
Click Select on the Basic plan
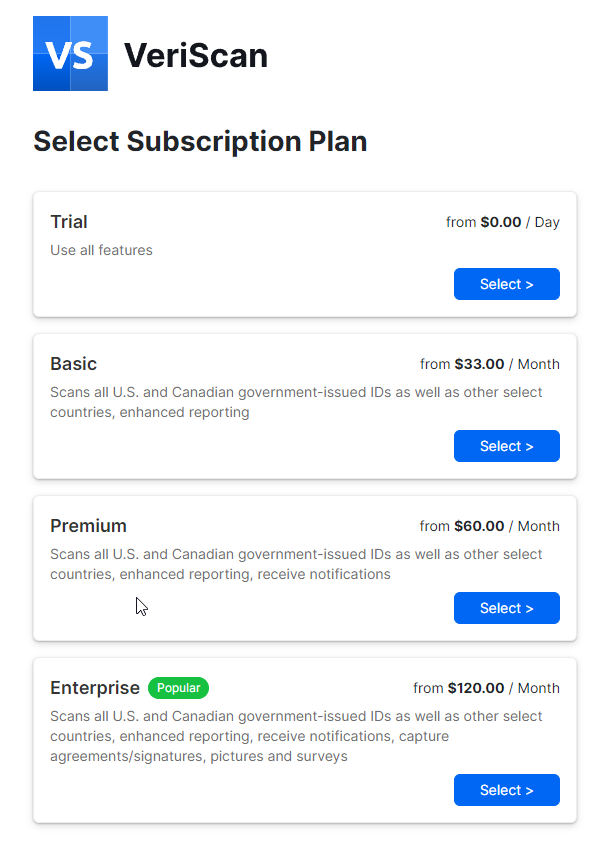point(506,446)
